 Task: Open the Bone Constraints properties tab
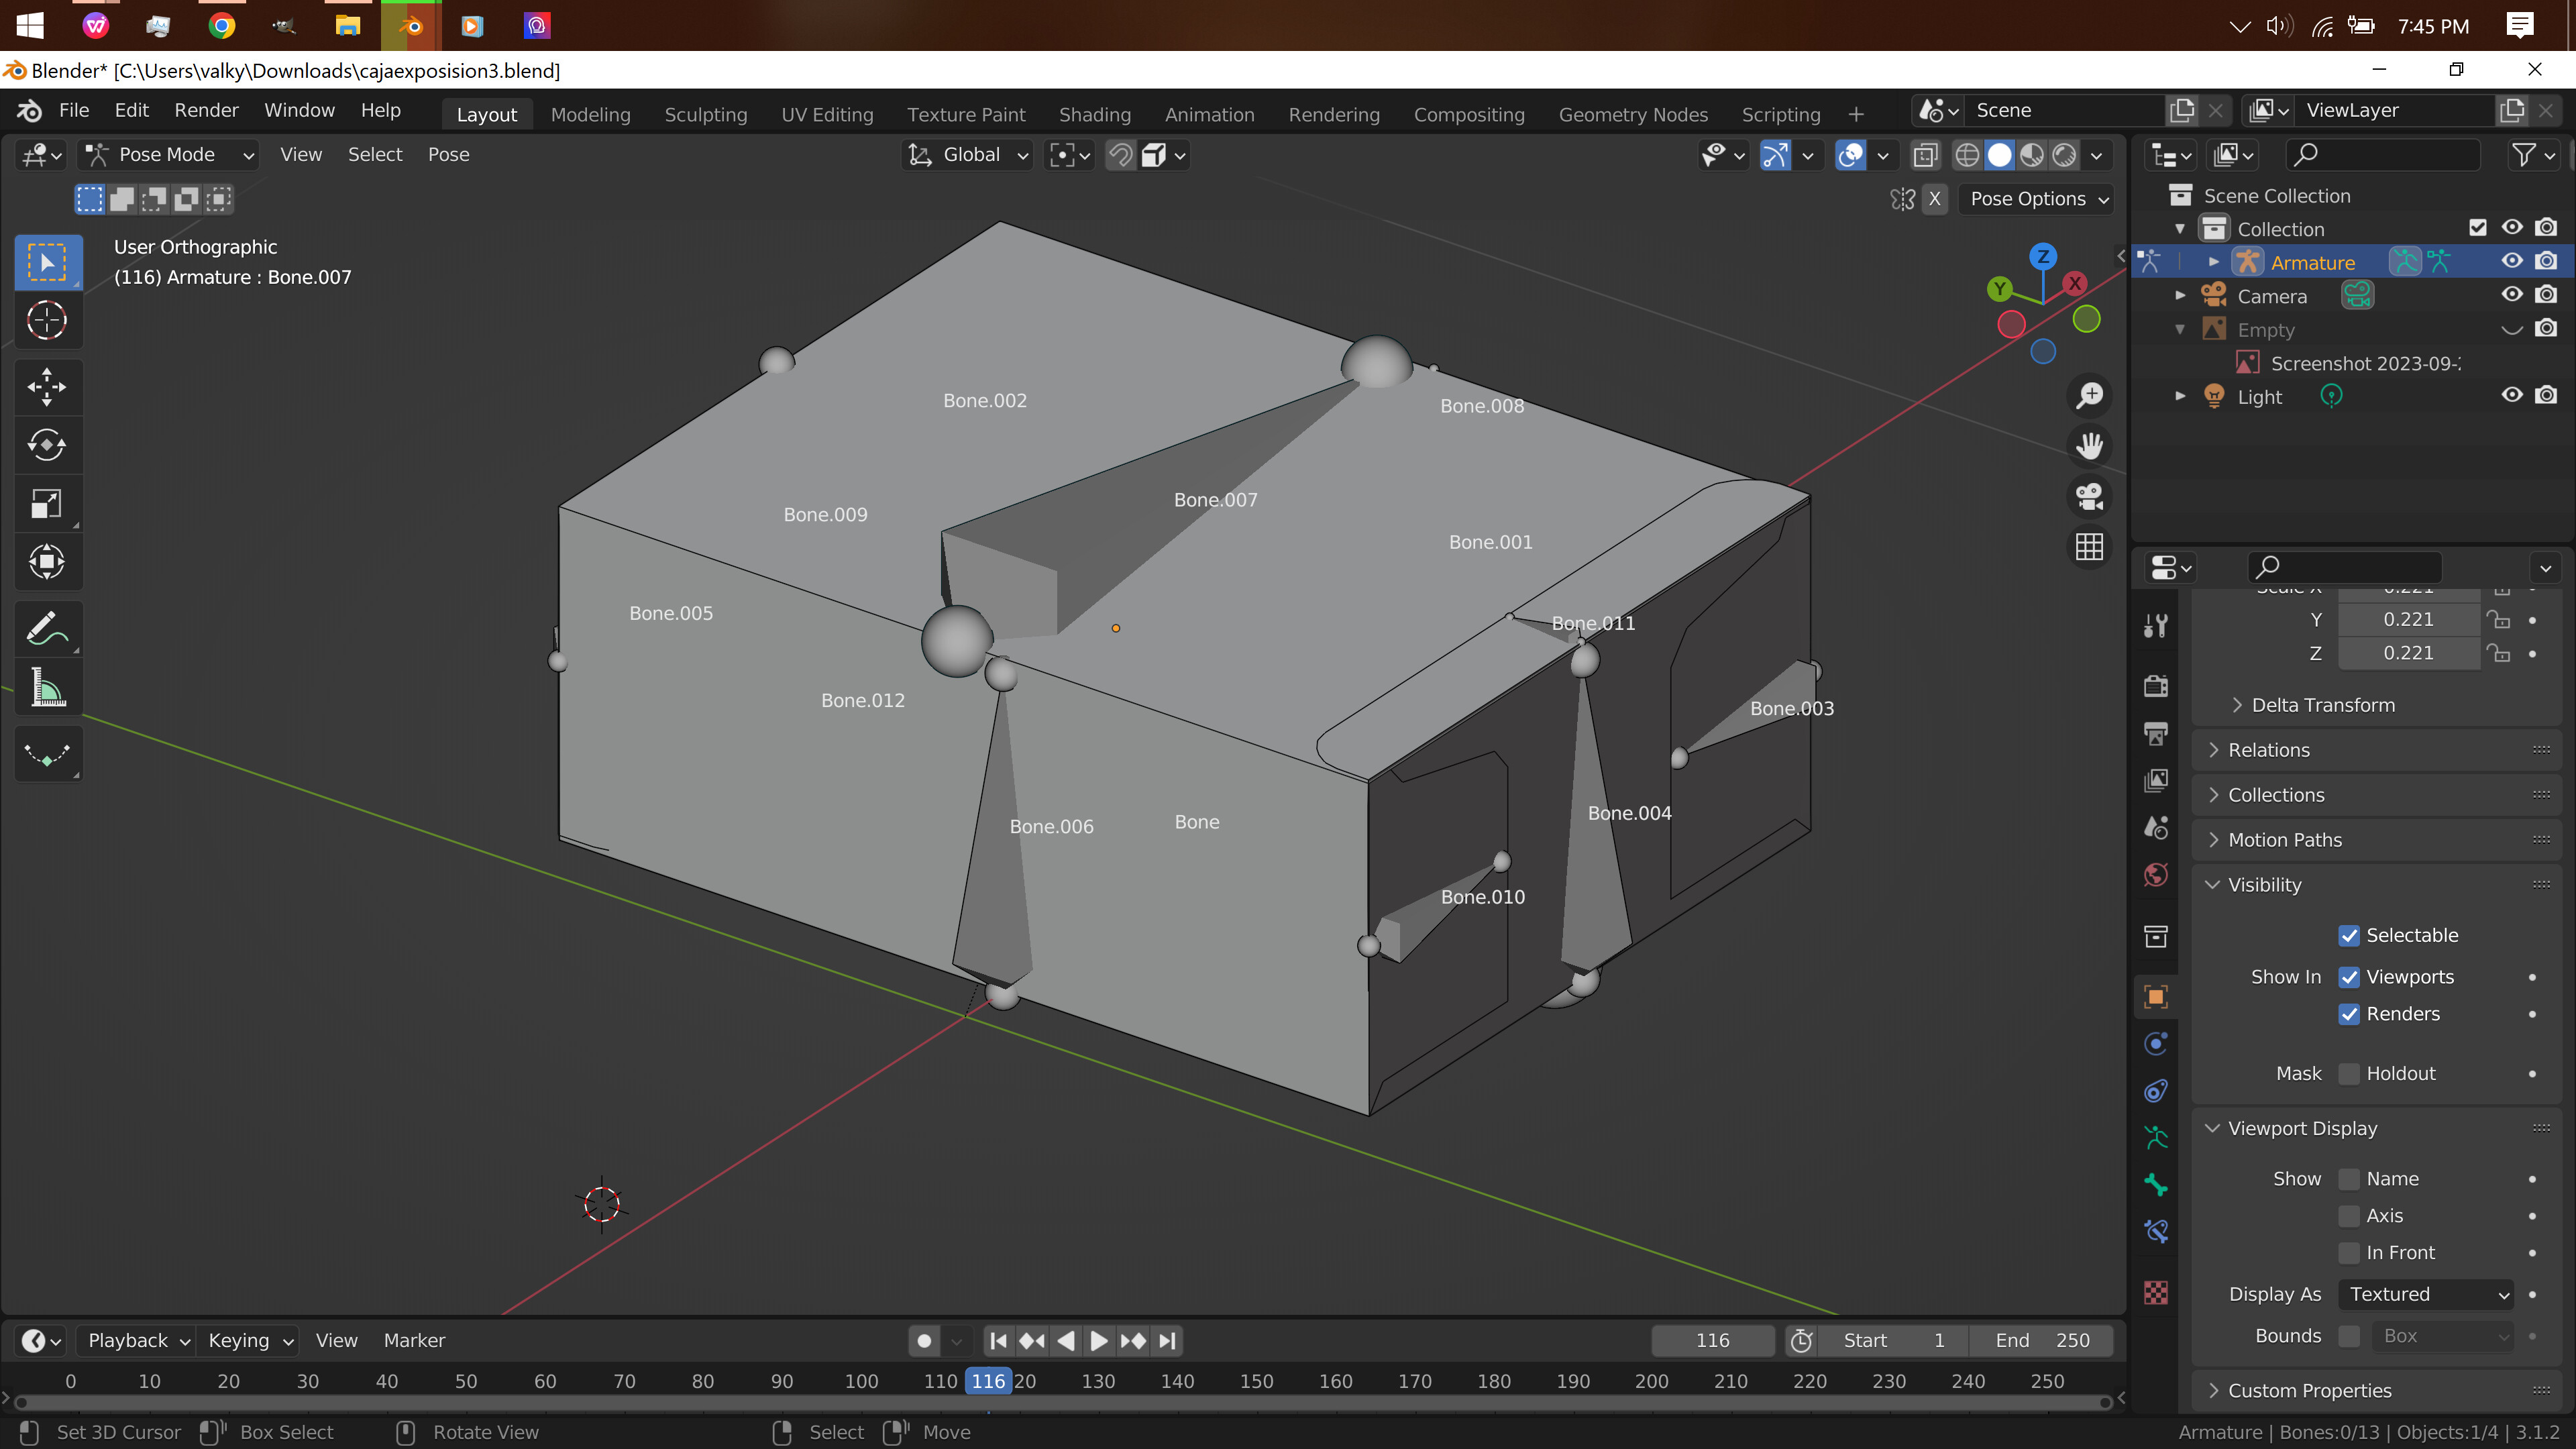(2156, 1231)
